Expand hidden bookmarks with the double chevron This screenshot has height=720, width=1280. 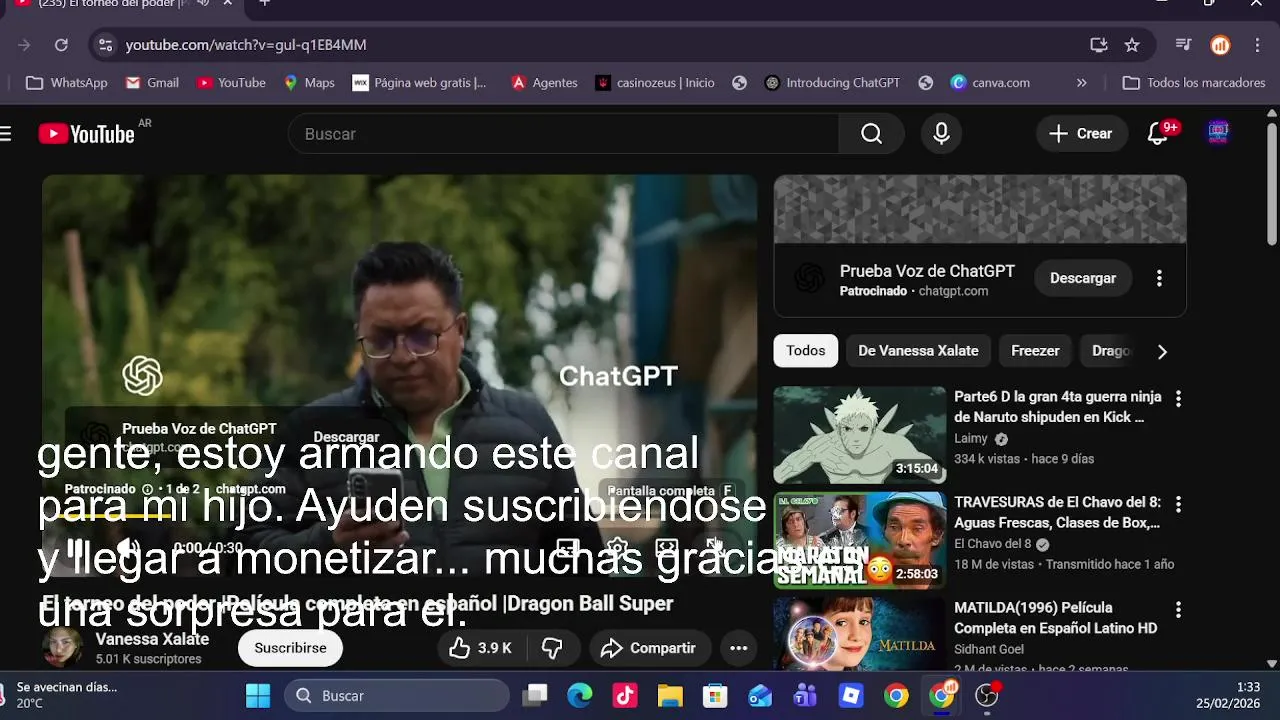coord(1081,83)
